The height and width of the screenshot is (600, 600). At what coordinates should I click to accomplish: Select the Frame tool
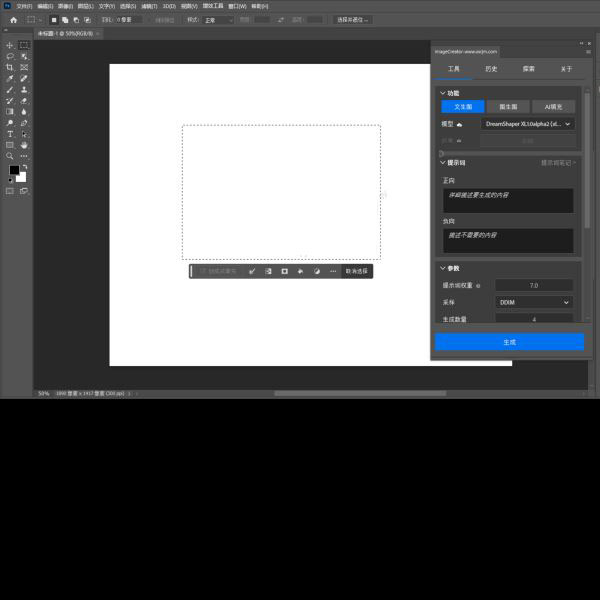click(x=24, y=68)
